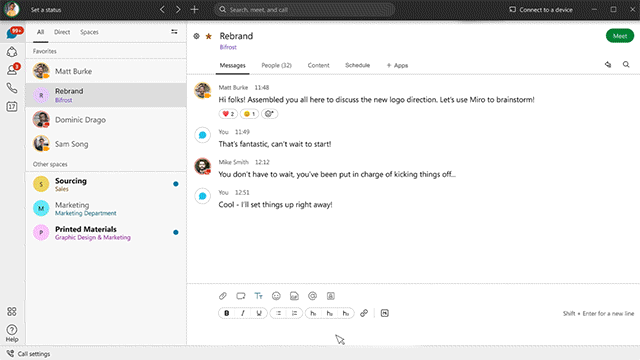The width and height of the screenshot is (640, 360).
Task: Click the markdown icon in formatting bar
Action: [384, 313]
